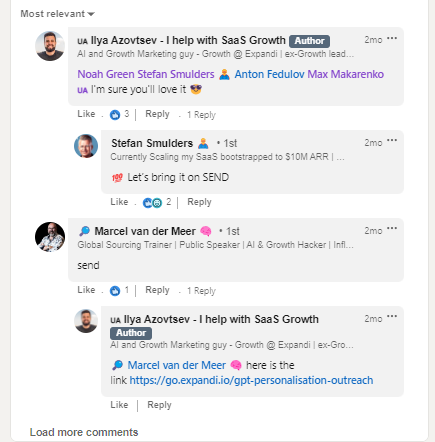Reply to Ilya's top comment
This screenshot has width=435, height=442.
pyautogui.click(x=157, y=114)
